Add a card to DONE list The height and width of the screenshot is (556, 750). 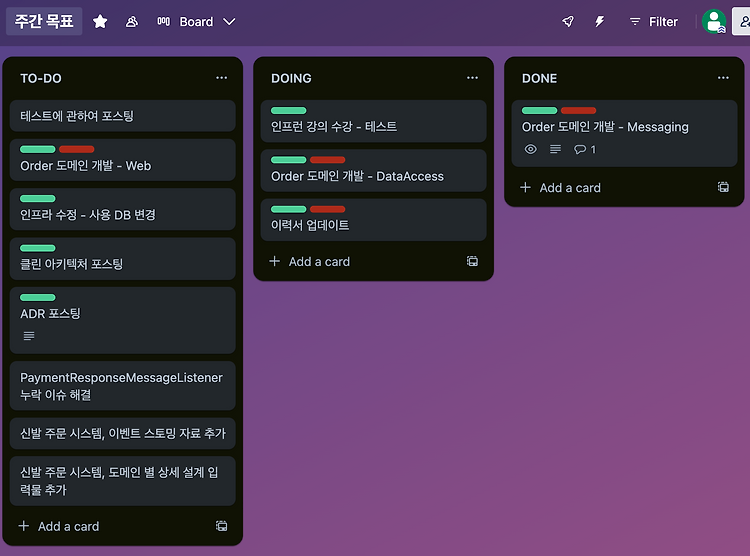[561, 188]
